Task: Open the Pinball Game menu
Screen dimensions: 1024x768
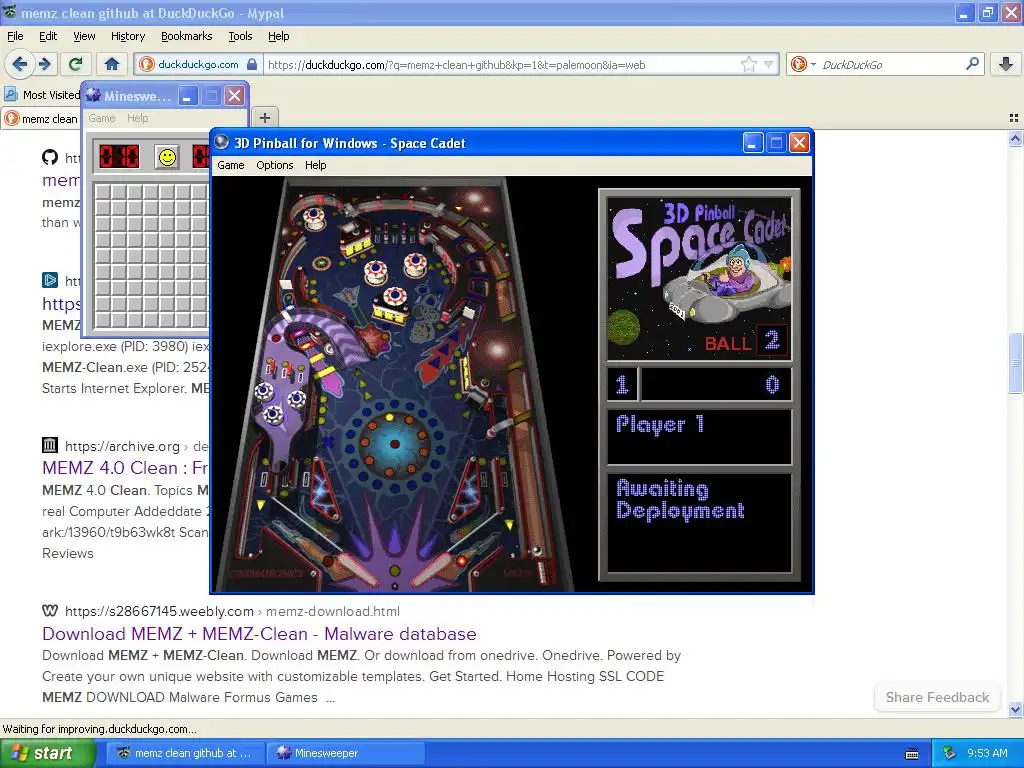Action: pos(231,165)
